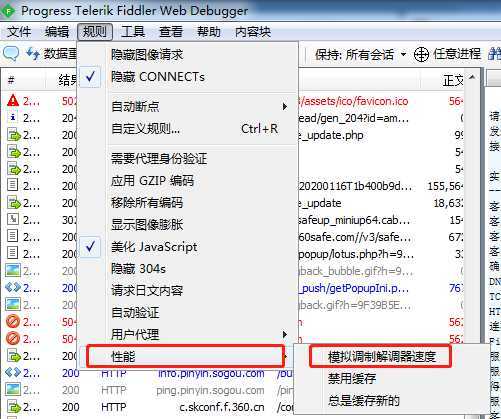Click the _update.php session icon
This screenshot has width=501, height=419.
point(14,135)
